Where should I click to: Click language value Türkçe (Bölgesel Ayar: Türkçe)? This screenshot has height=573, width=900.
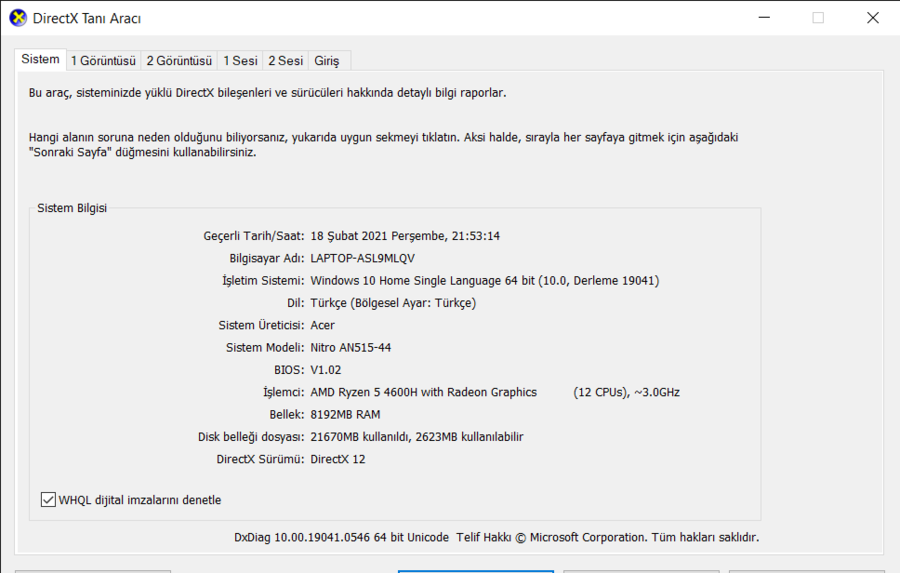tap(393, 303)
